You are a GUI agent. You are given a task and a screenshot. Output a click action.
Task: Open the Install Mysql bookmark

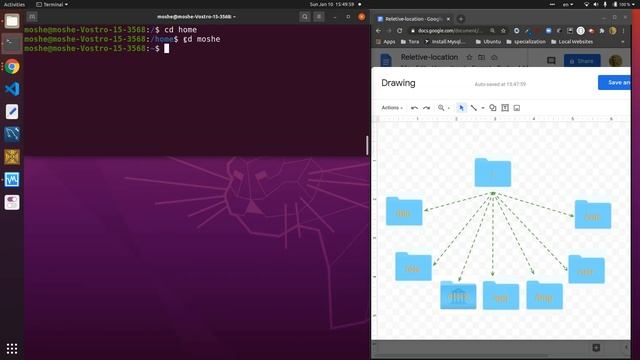[x=445, y=42]
